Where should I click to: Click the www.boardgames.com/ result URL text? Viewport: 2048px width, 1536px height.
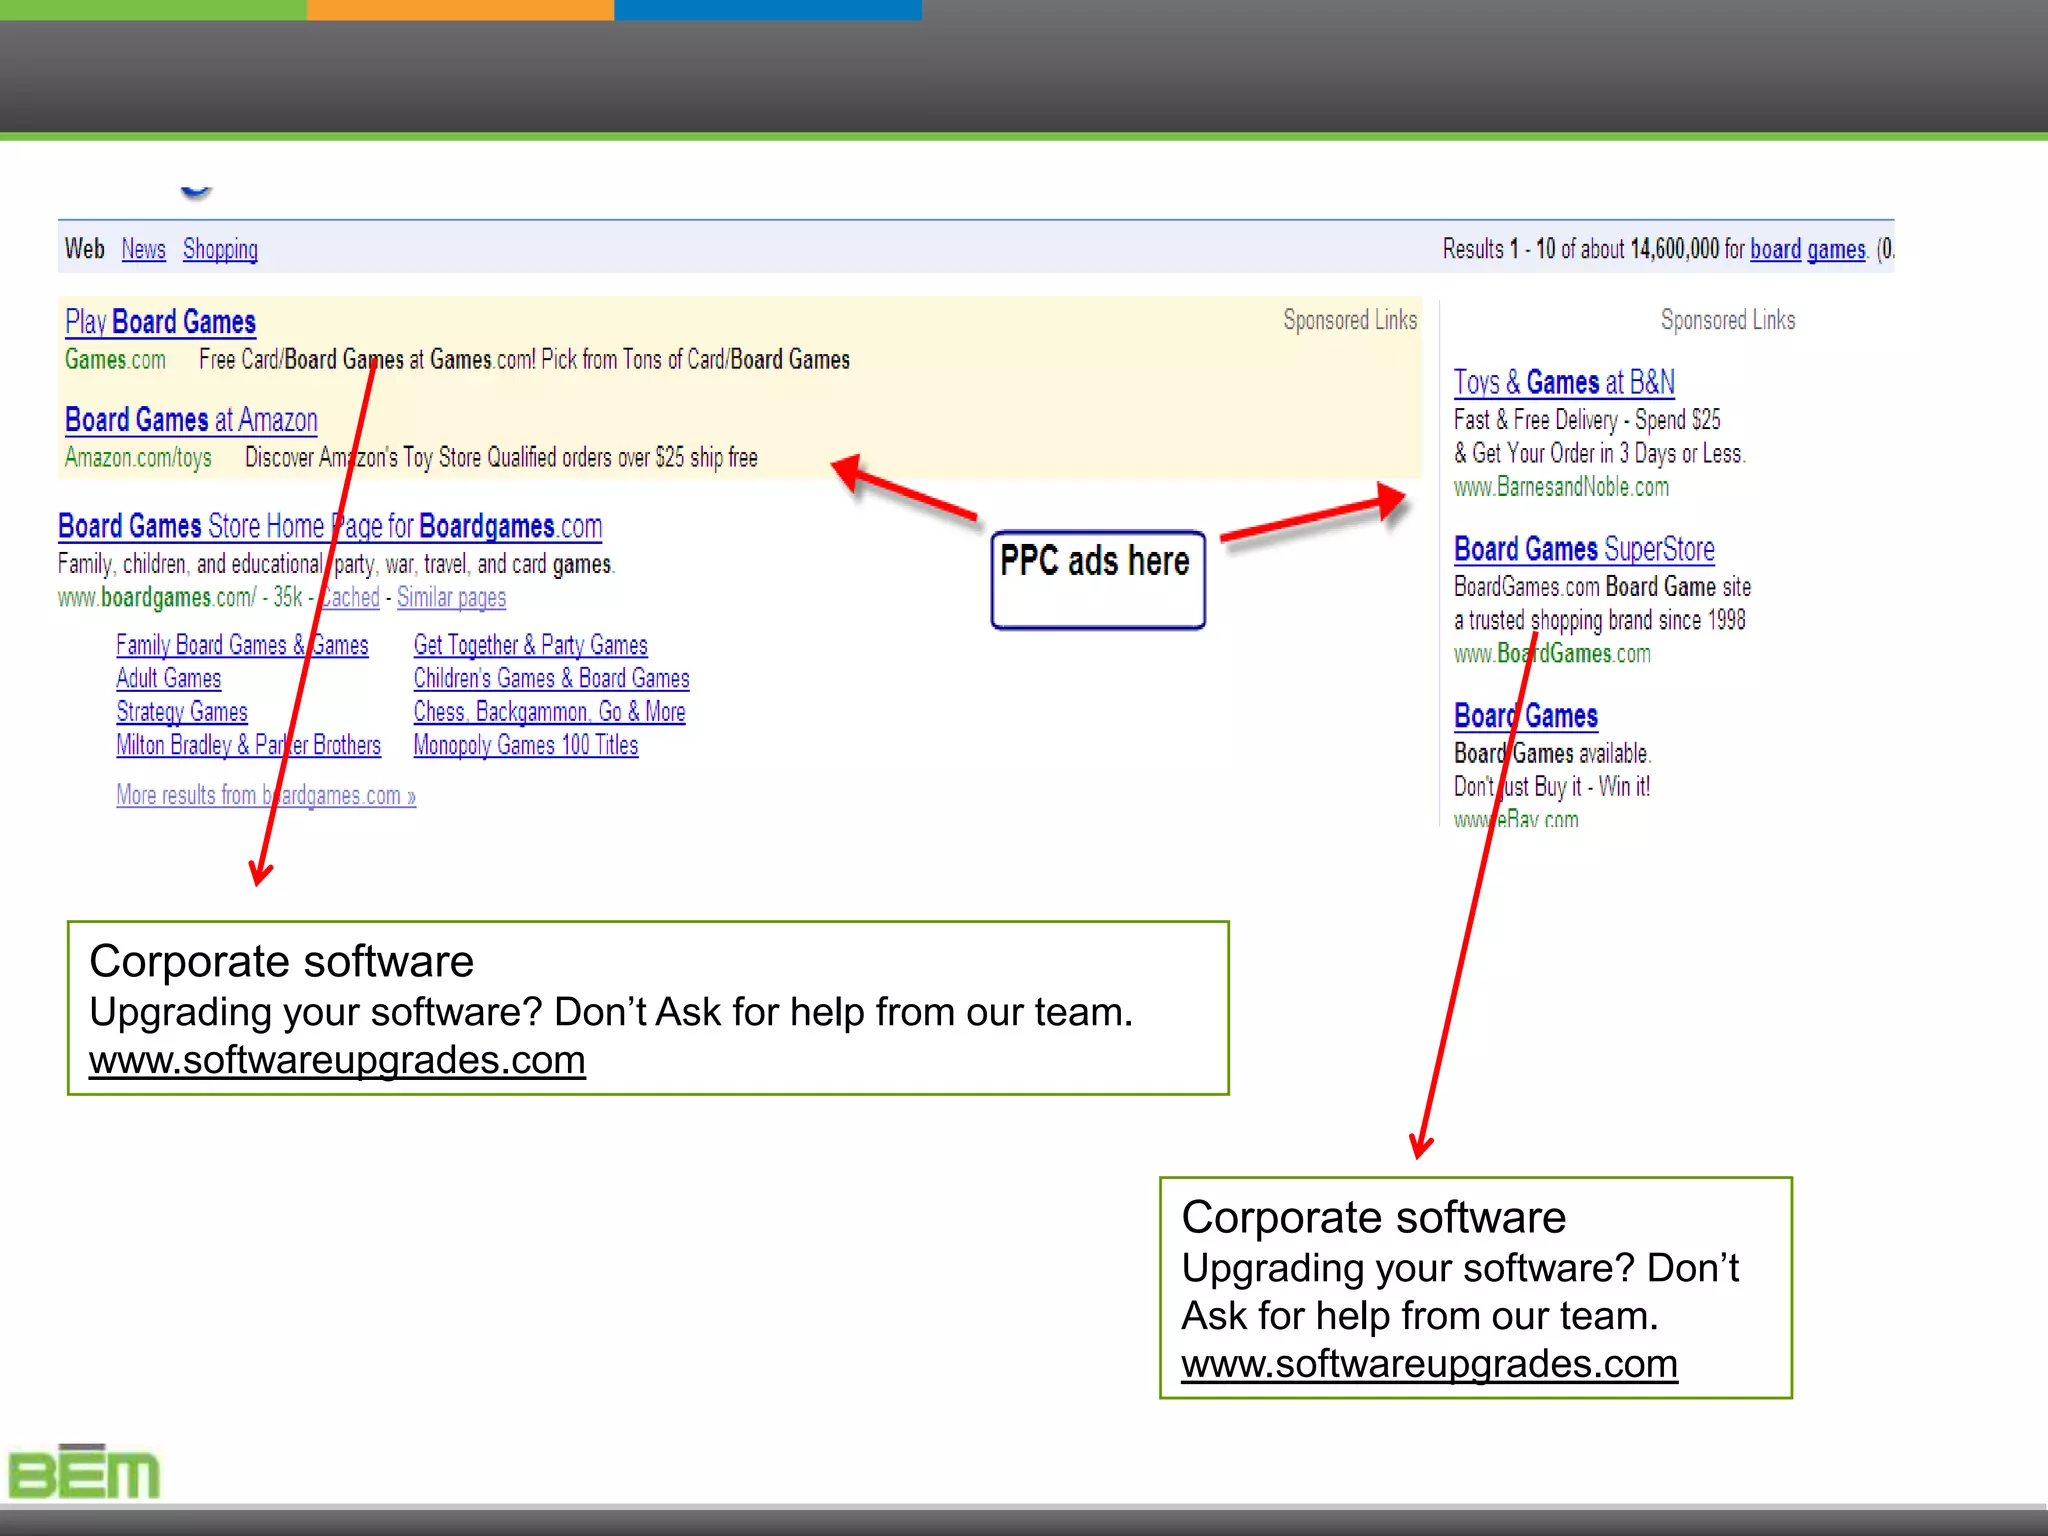(156, 598)
